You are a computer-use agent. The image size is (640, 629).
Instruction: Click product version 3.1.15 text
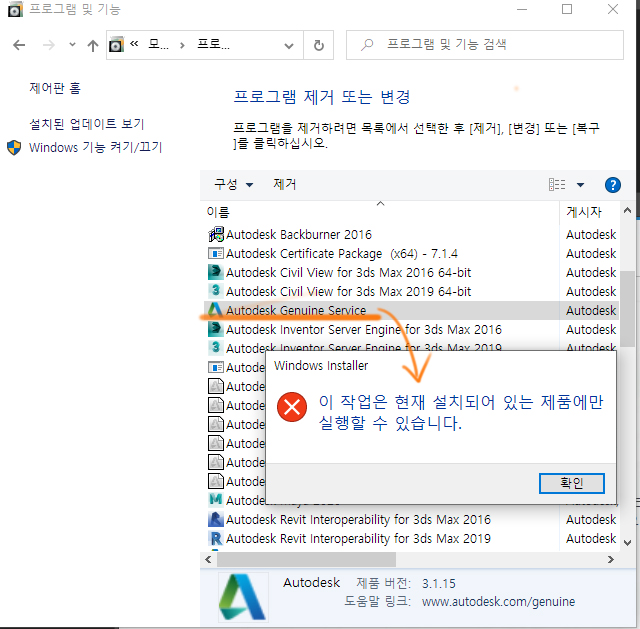click(x=439, y=583)
